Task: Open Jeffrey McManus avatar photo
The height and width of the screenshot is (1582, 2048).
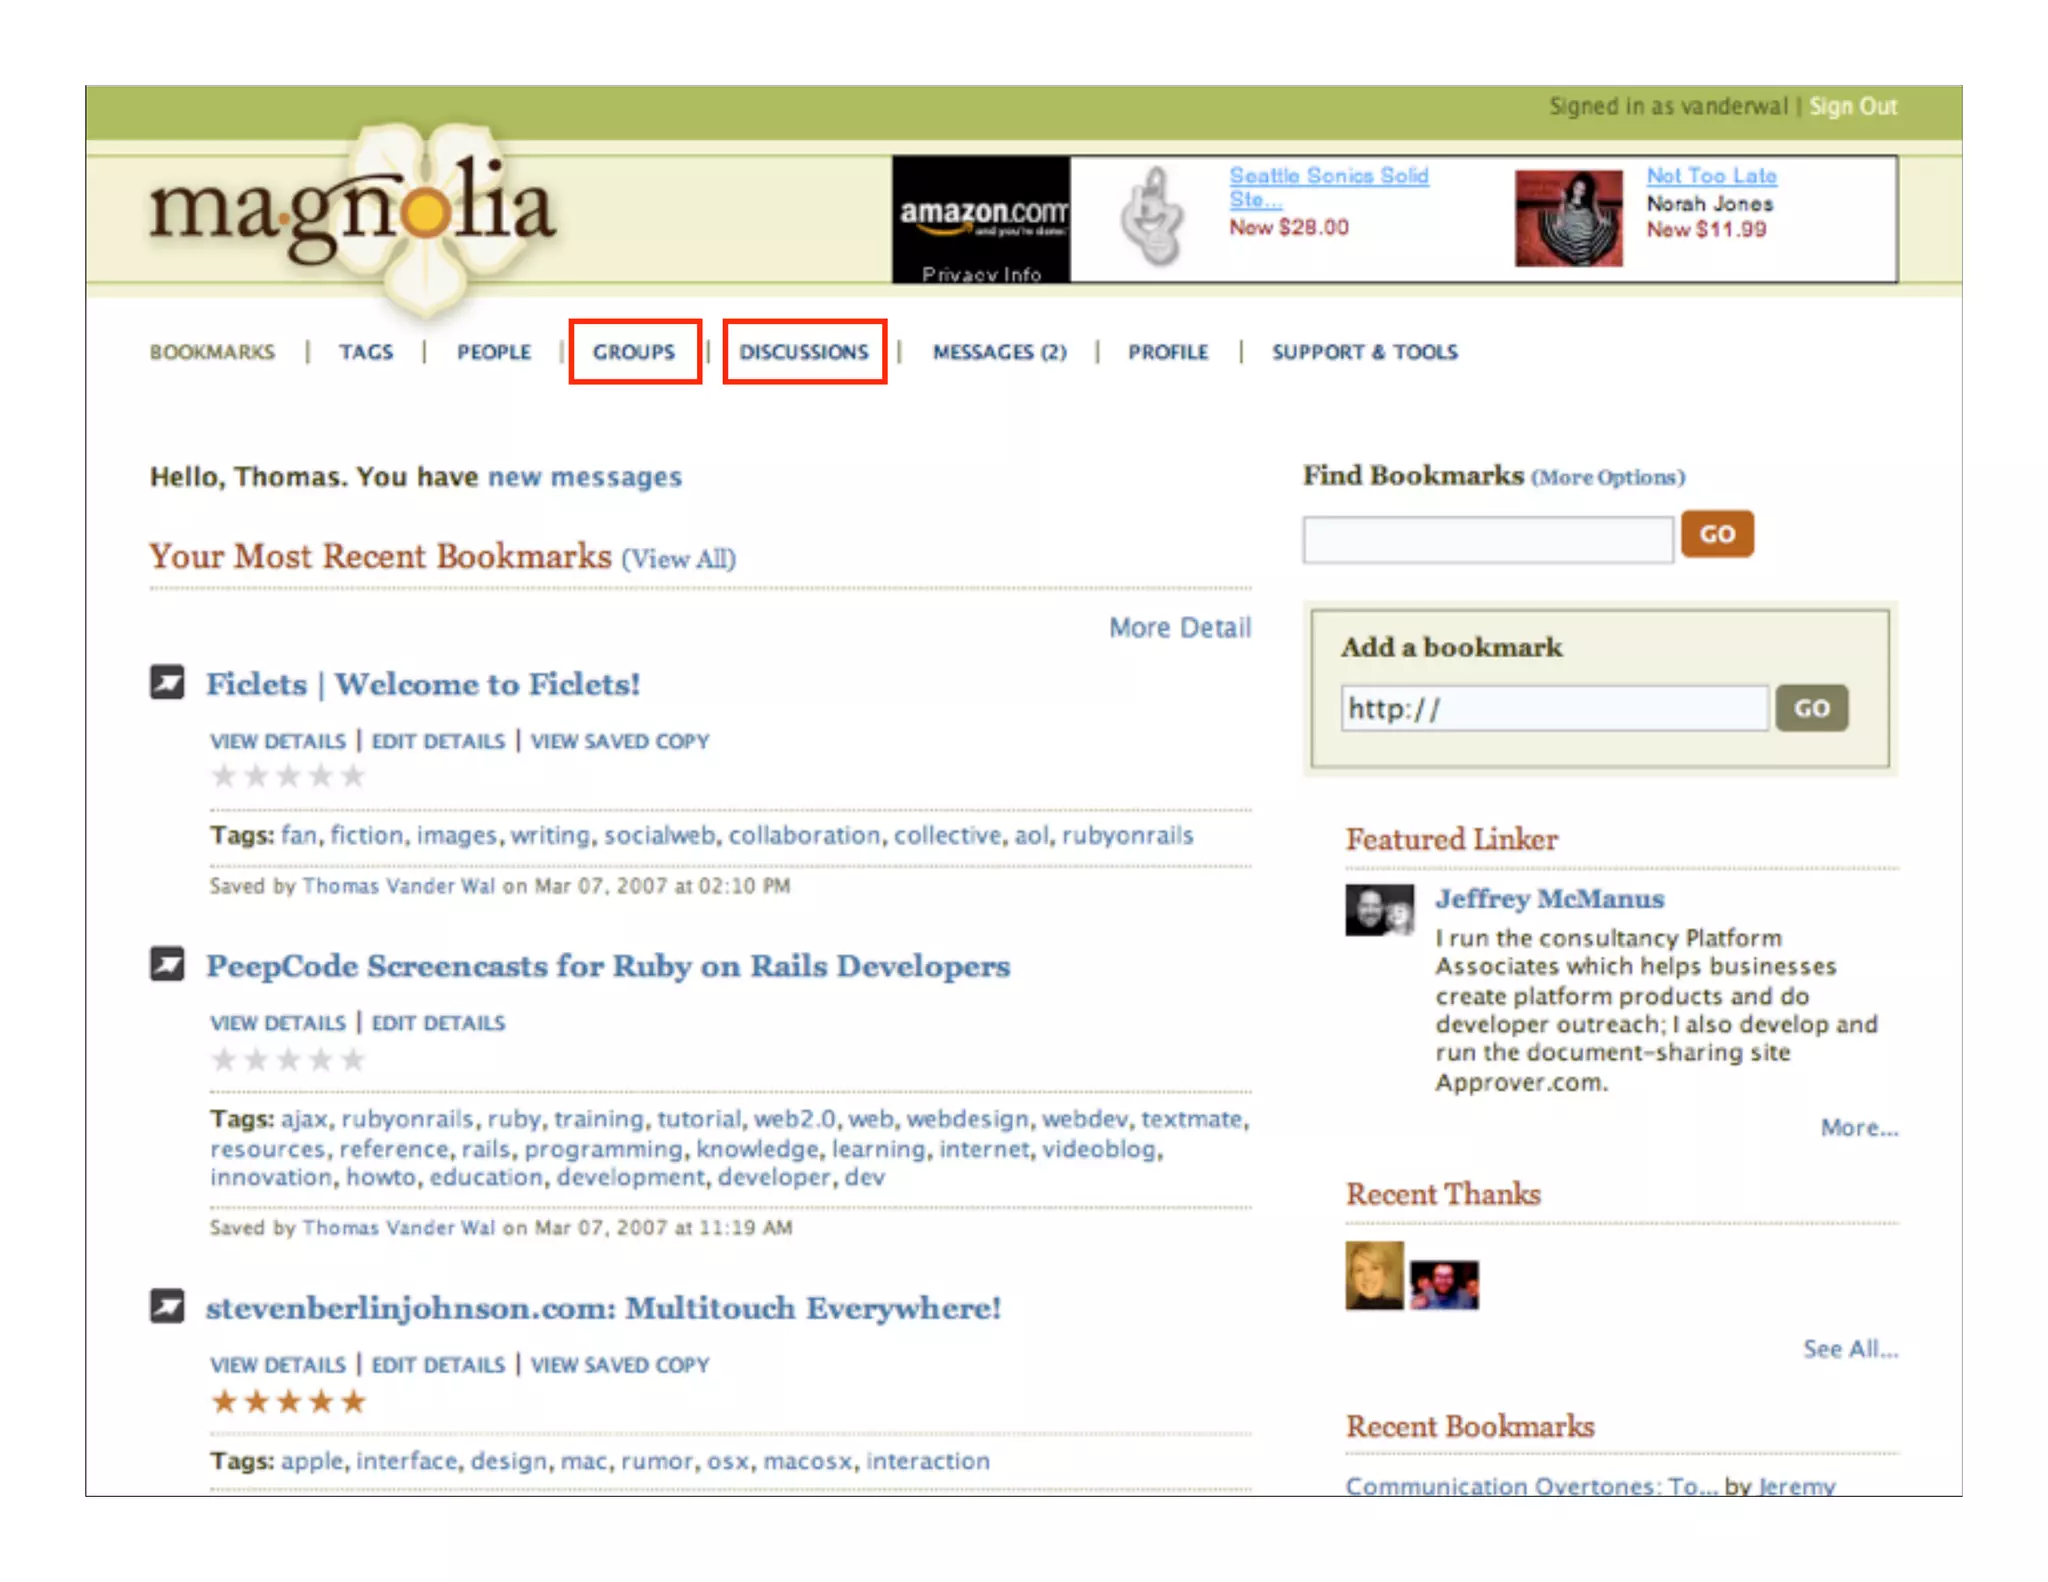Action: tap(1379, 910)
